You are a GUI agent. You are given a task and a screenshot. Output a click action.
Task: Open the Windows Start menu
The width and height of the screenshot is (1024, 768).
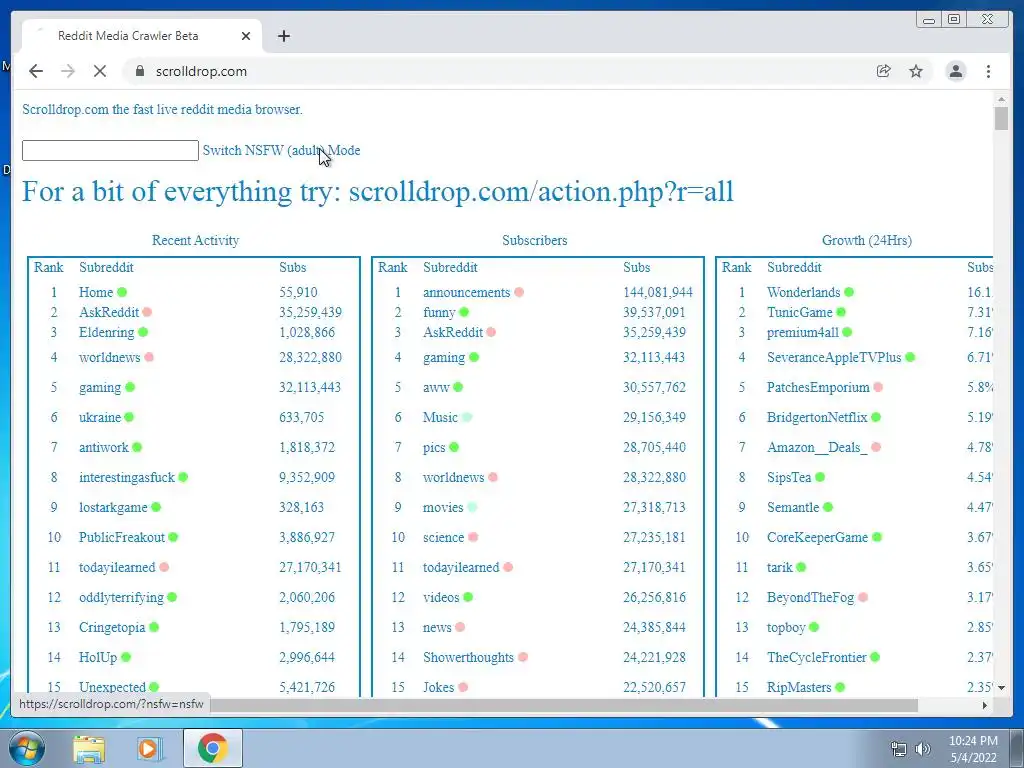[x=26, y=748]
